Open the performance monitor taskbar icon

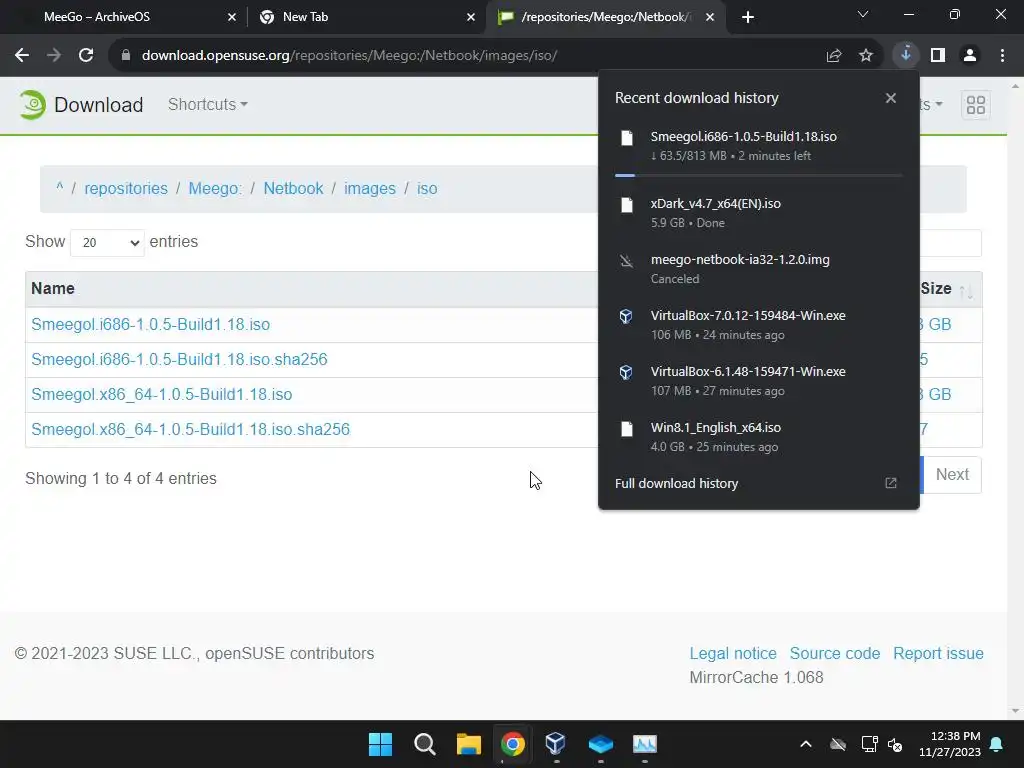click(645, 744)
